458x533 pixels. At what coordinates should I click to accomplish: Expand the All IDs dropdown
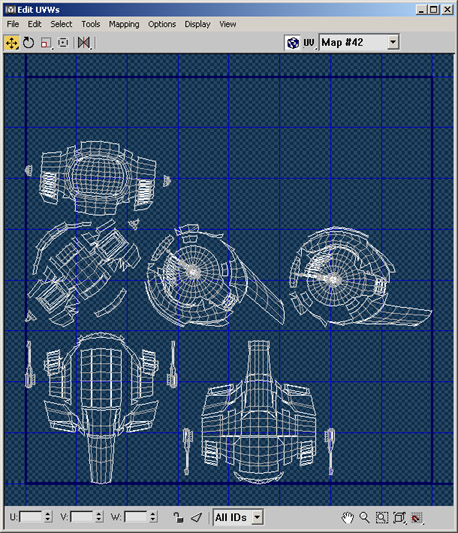click(x=257, y=517)
